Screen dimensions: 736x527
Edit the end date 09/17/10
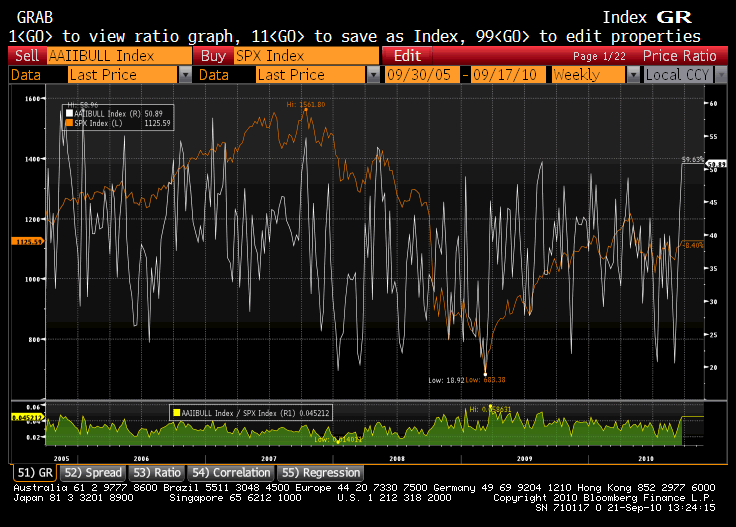[507, 75]
